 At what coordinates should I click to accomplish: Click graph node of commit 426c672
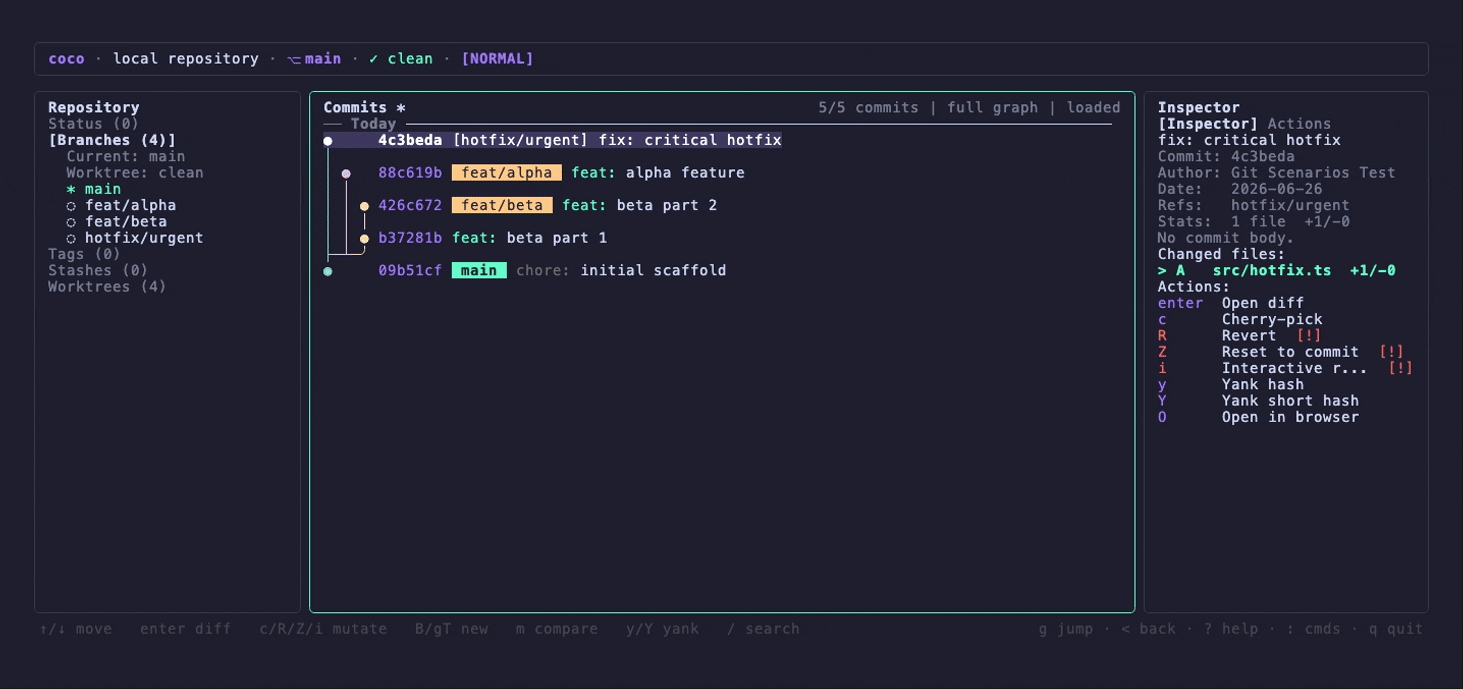[x=364, y=206]
